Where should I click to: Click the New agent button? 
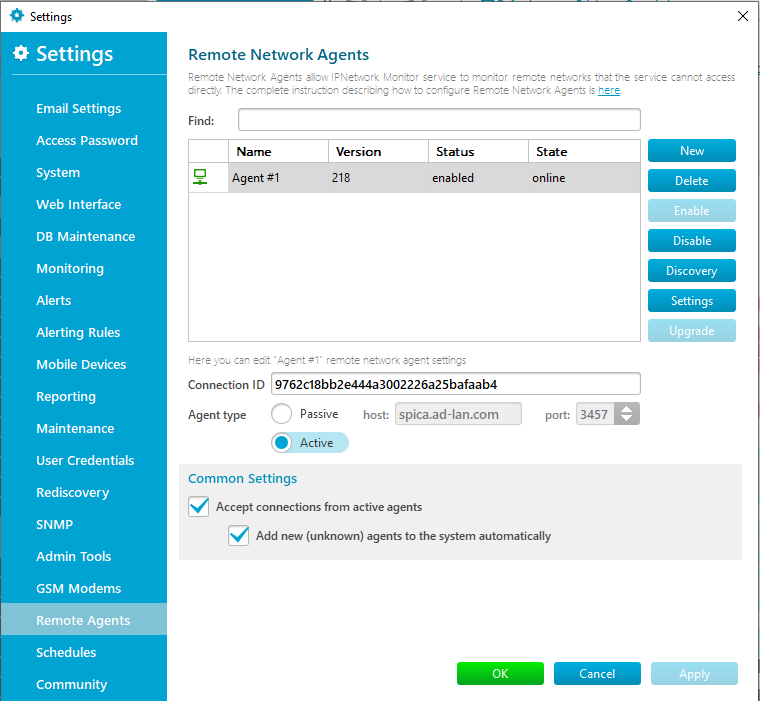click(x=692, y=151)
